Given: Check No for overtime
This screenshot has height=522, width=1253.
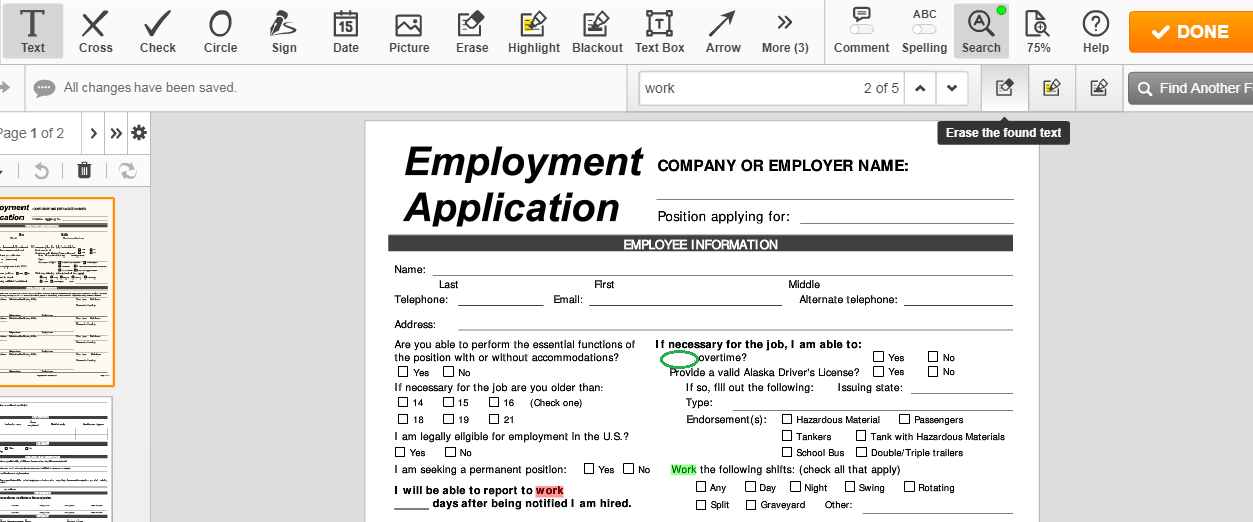Looking at the screenshot, I should pos(933,356).
